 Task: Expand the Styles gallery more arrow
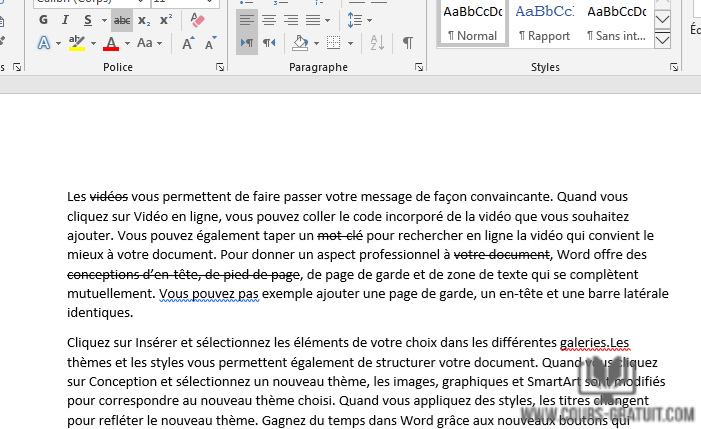[662, 40]
